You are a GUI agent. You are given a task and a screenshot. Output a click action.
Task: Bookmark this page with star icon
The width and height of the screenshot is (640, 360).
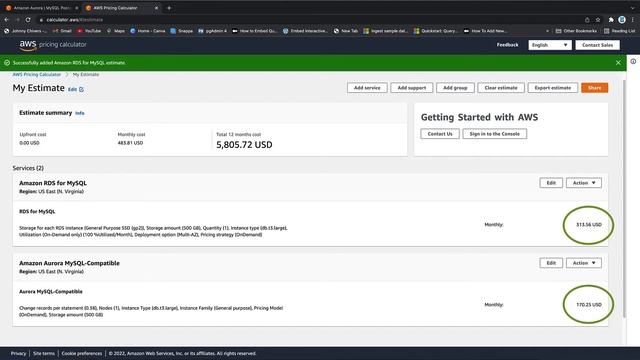coord(598,20)
